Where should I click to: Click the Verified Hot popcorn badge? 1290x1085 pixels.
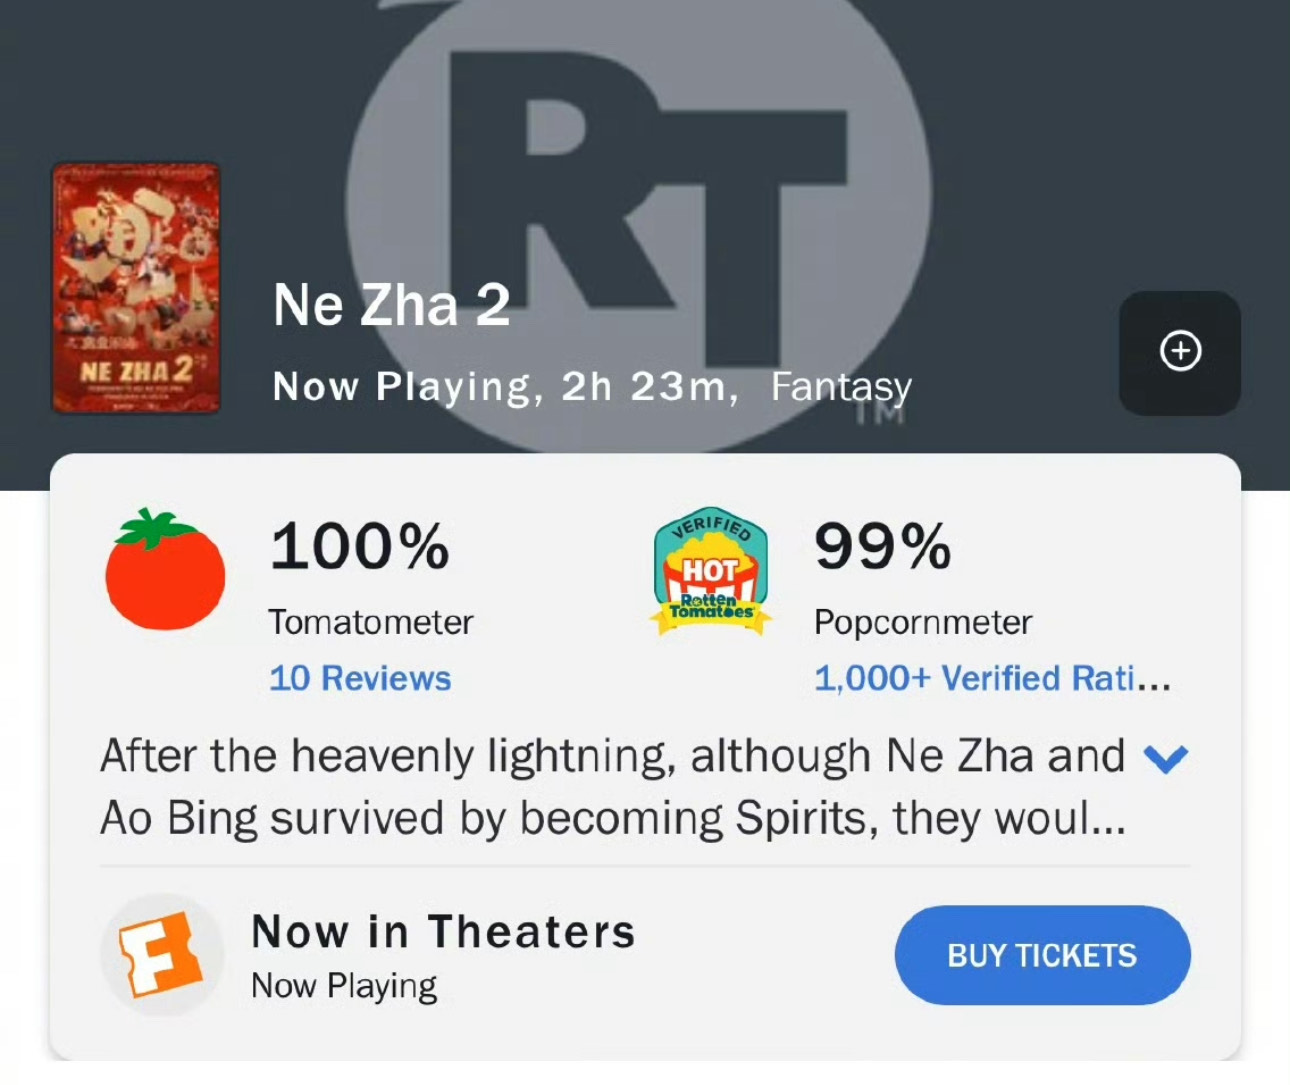click(710, 571)
